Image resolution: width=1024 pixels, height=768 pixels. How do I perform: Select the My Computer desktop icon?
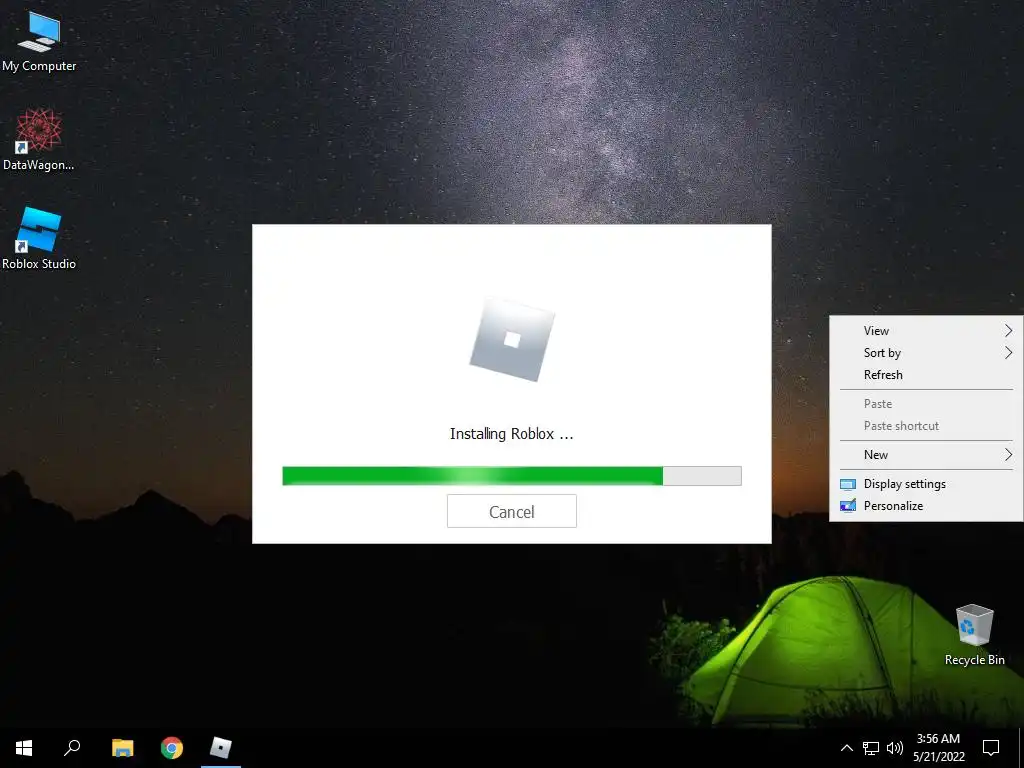pos(39,41)
